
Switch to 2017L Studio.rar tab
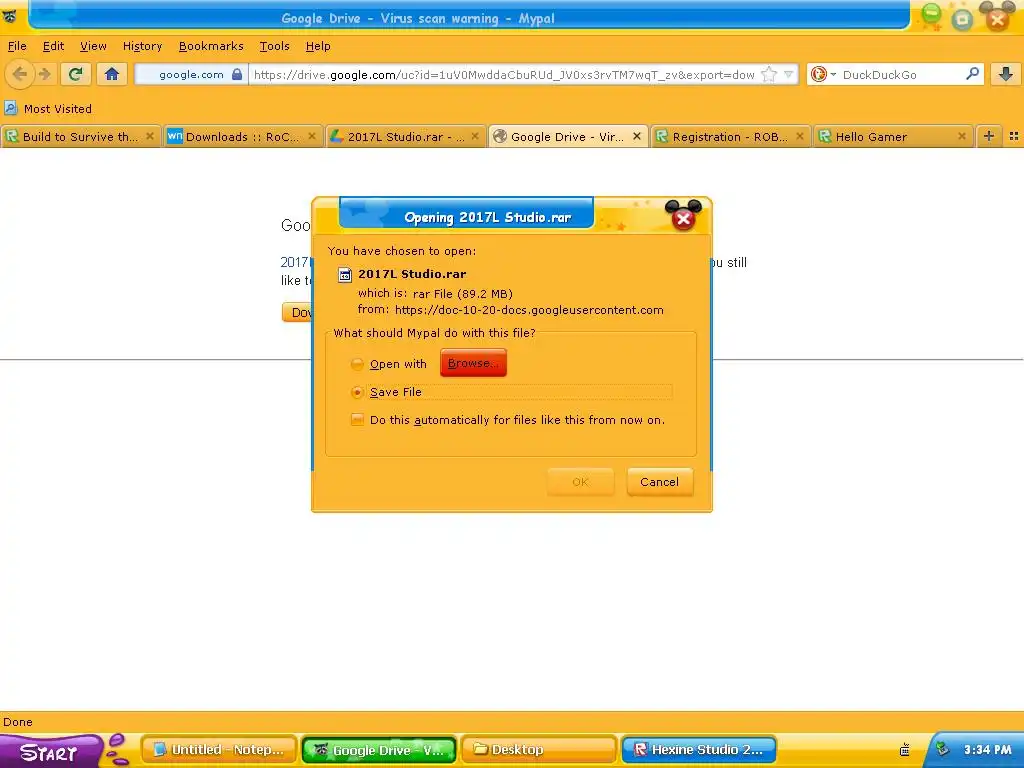click(406, 136)
